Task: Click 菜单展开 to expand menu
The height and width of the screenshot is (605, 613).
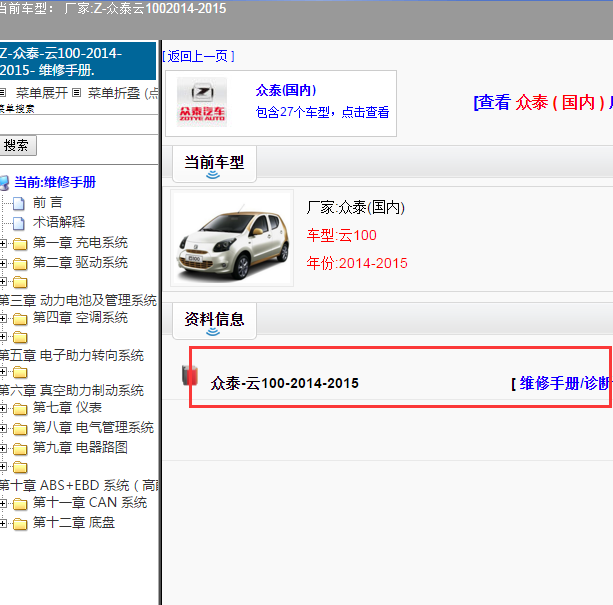Action: (42, 93)
